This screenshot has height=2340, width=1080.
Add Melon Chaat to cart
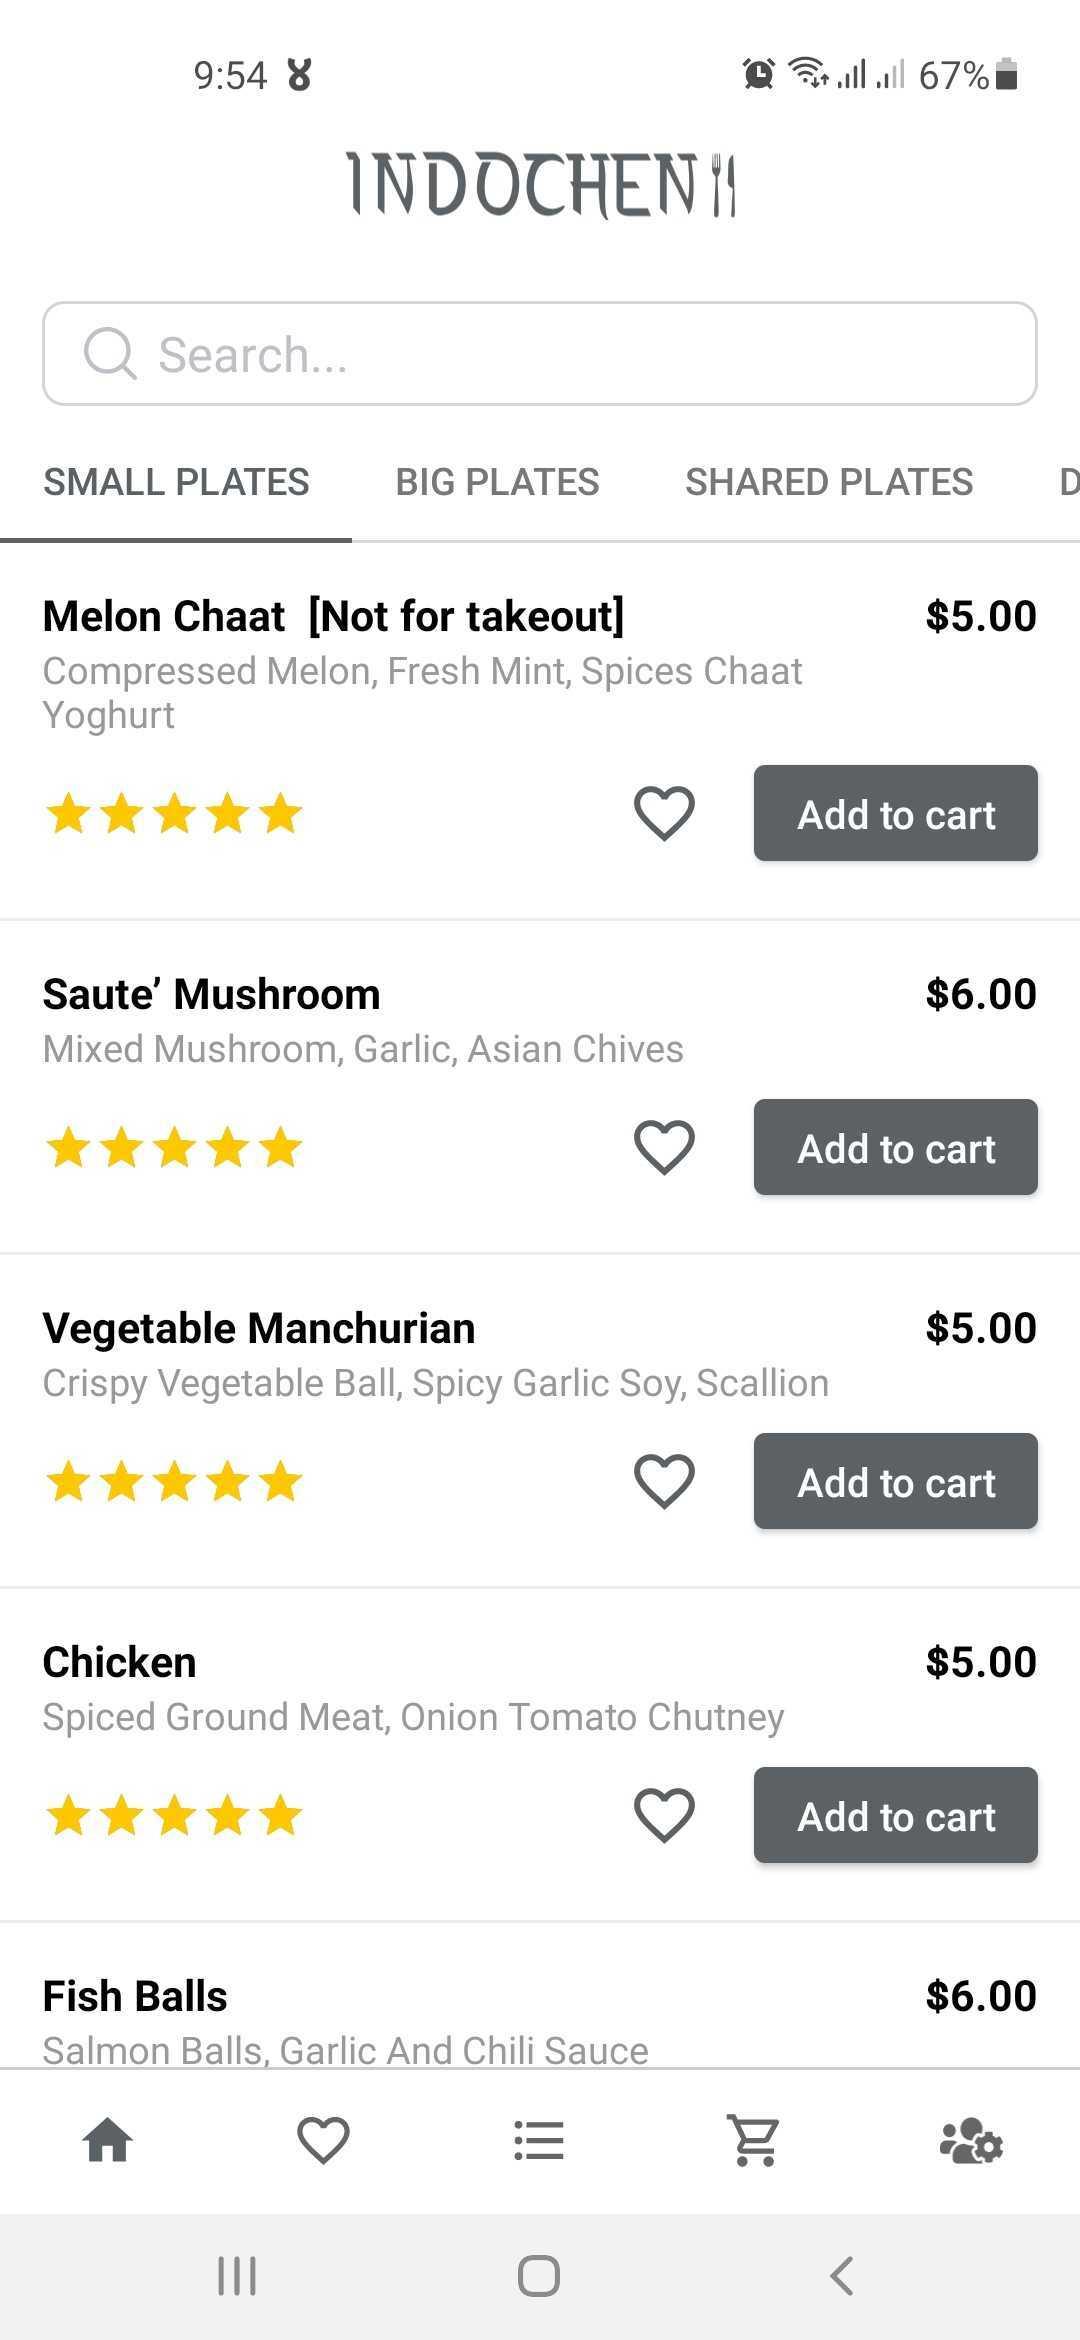pos(896,813)
